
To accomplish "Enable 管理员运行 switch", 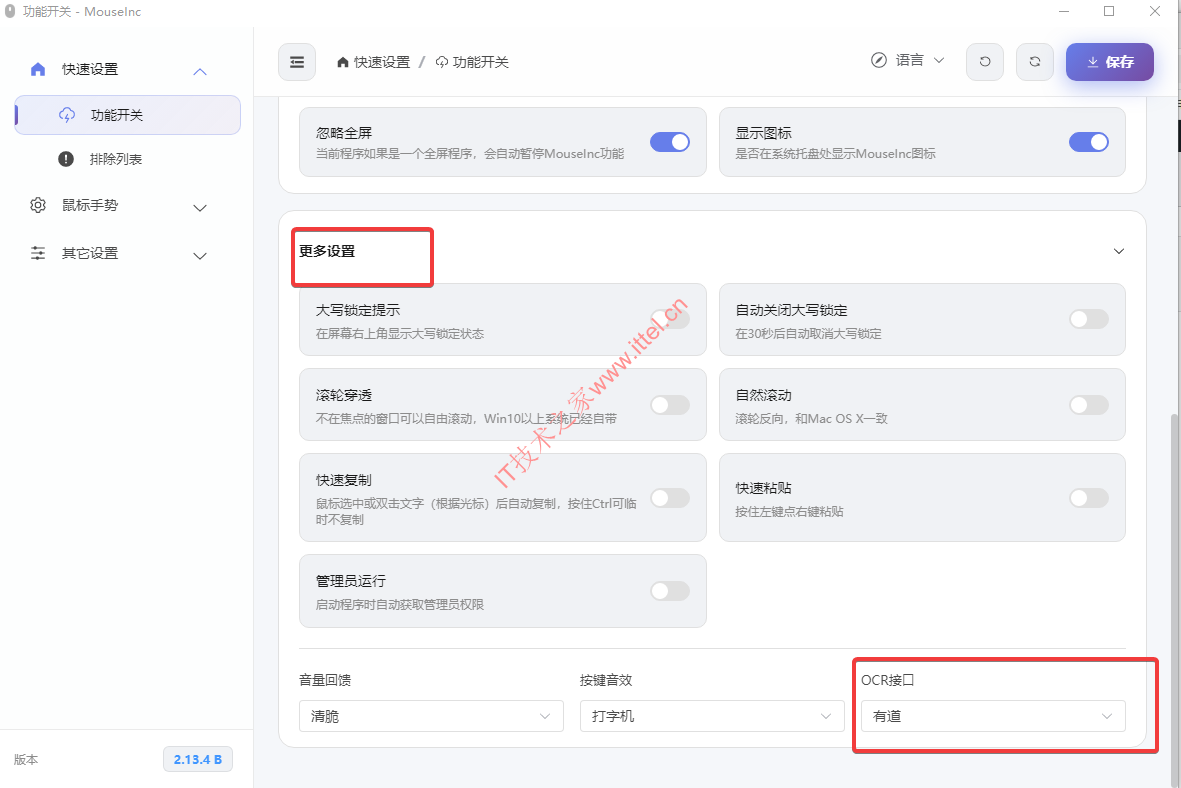I will 670,591.
